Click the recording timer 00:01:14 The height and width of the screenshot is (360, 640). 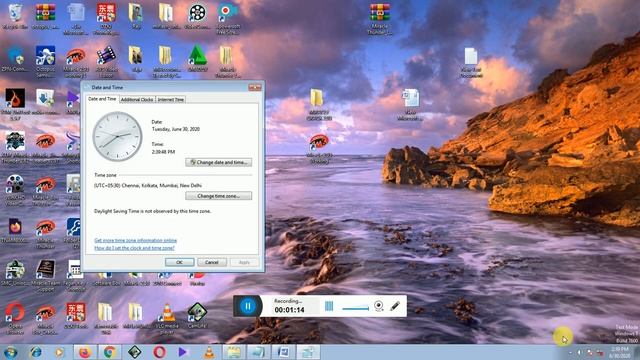click(x=289, y=310)
